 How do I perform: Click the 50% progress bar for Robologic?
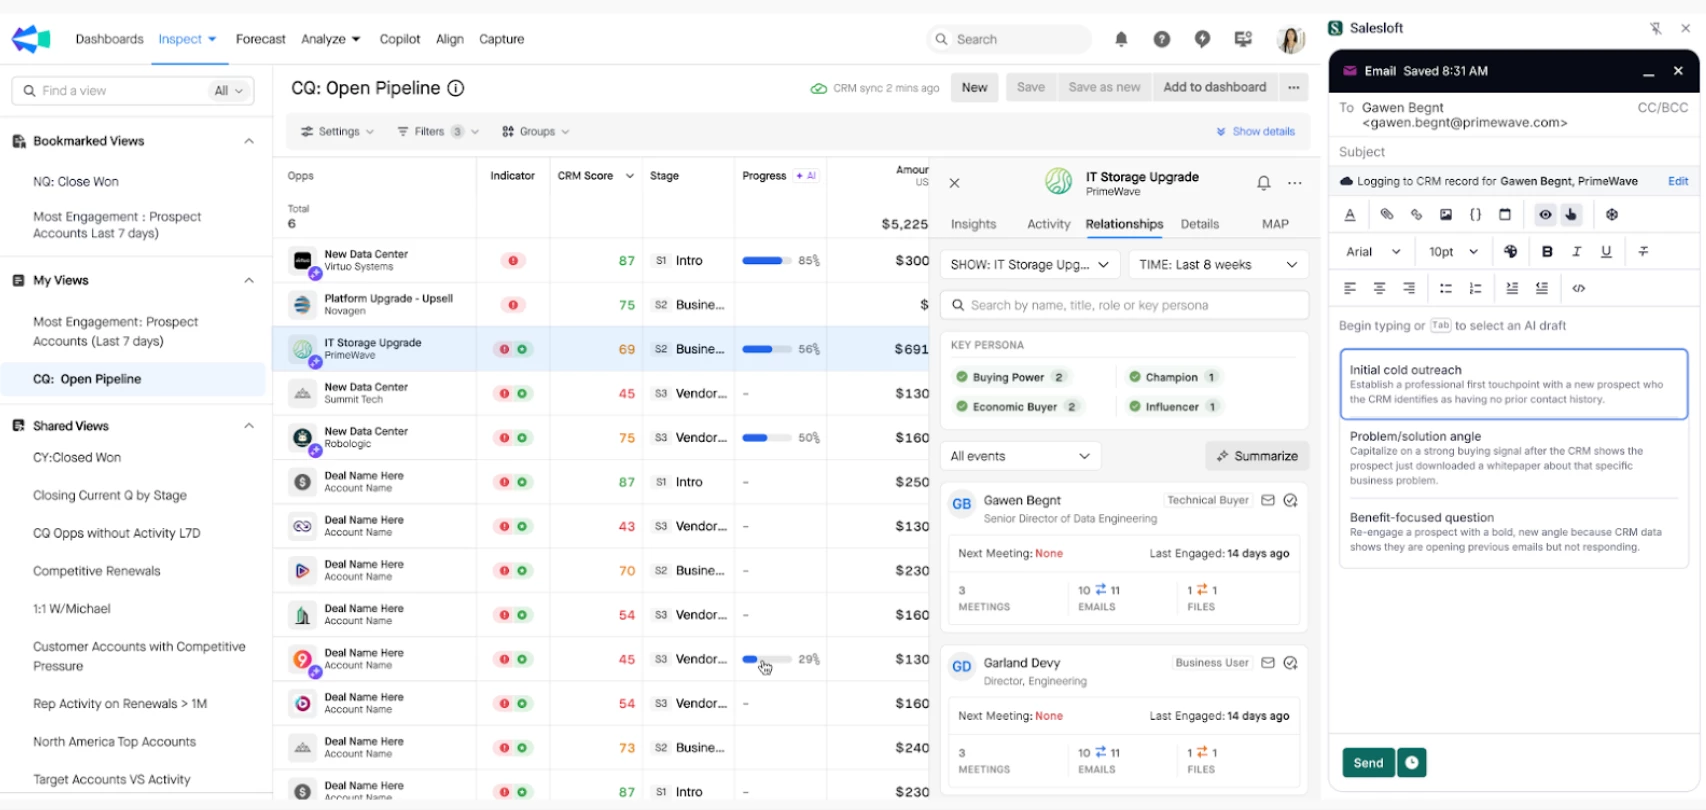(x=765, y=437)
